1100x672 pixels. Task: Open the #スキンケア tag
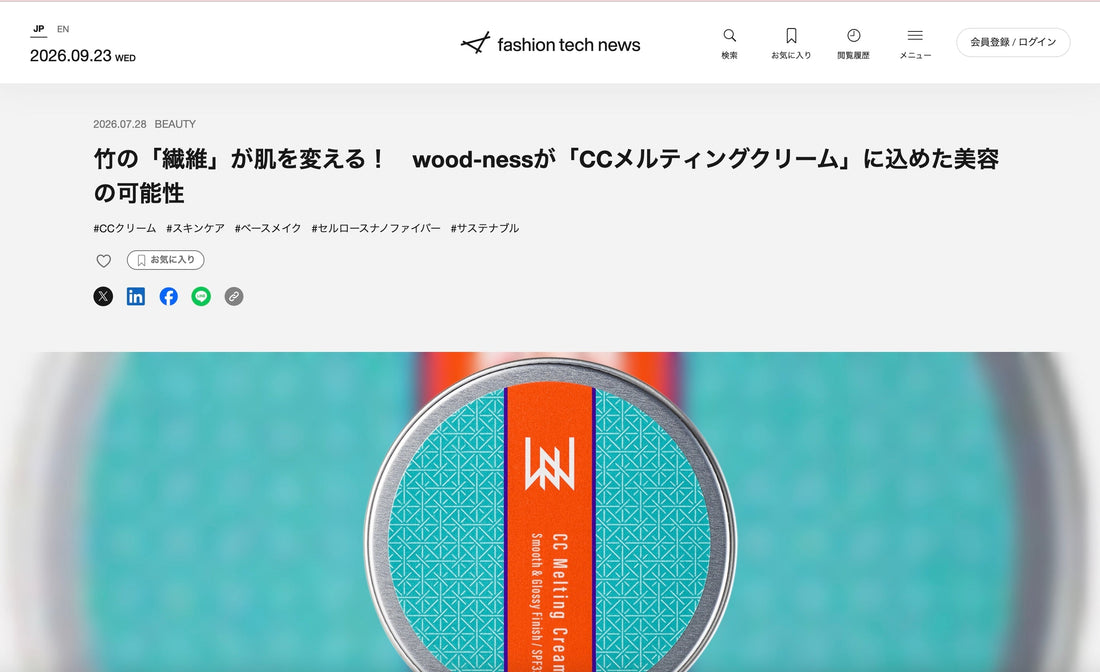(195, 228)
